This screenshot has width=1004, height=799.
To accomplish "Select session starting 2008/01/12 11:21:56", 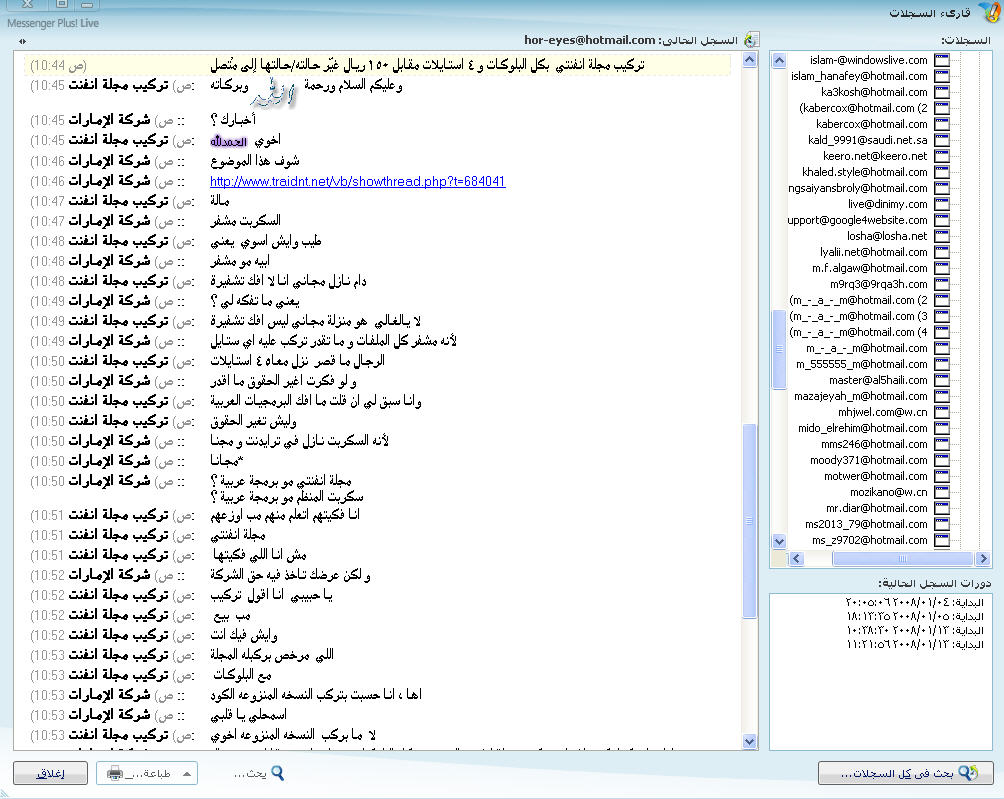I will click(900, 645).
